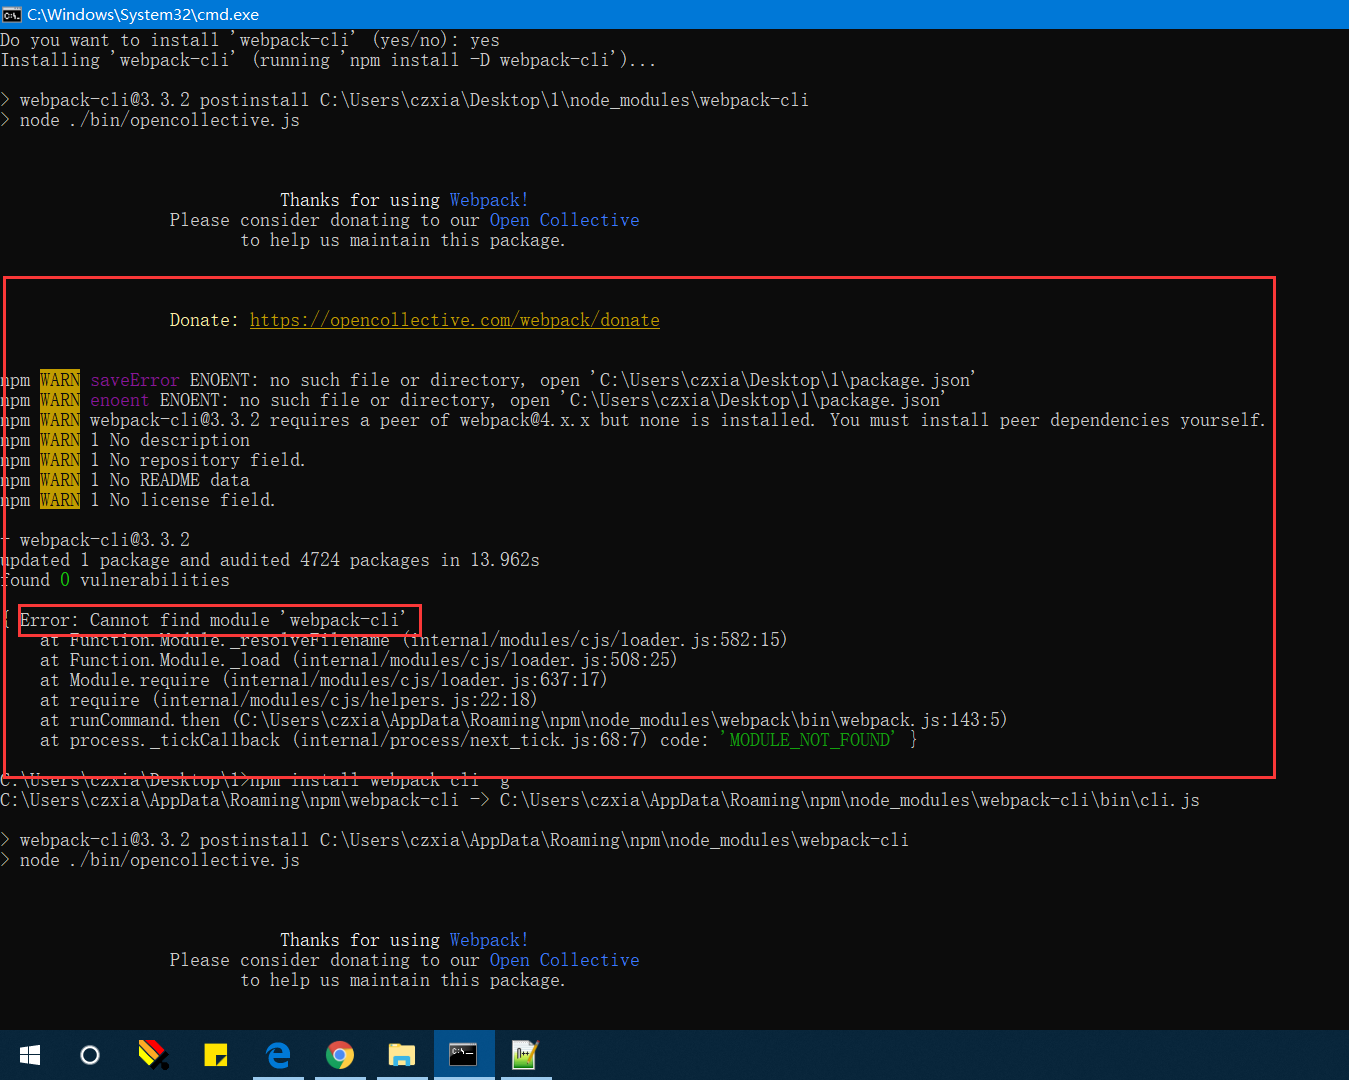
Task: Switch to Command Prompt taskbar icon
Action: (x=464, y=1054)
